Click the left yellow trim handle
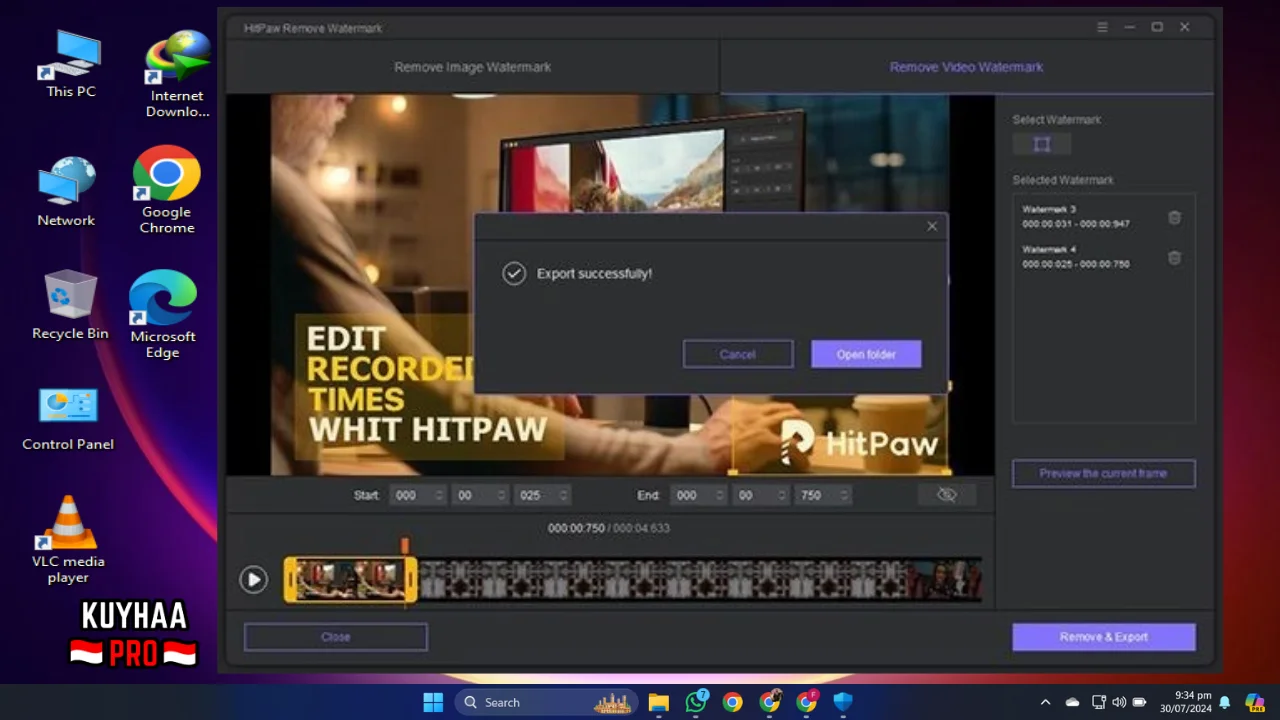 coord(290,580)
